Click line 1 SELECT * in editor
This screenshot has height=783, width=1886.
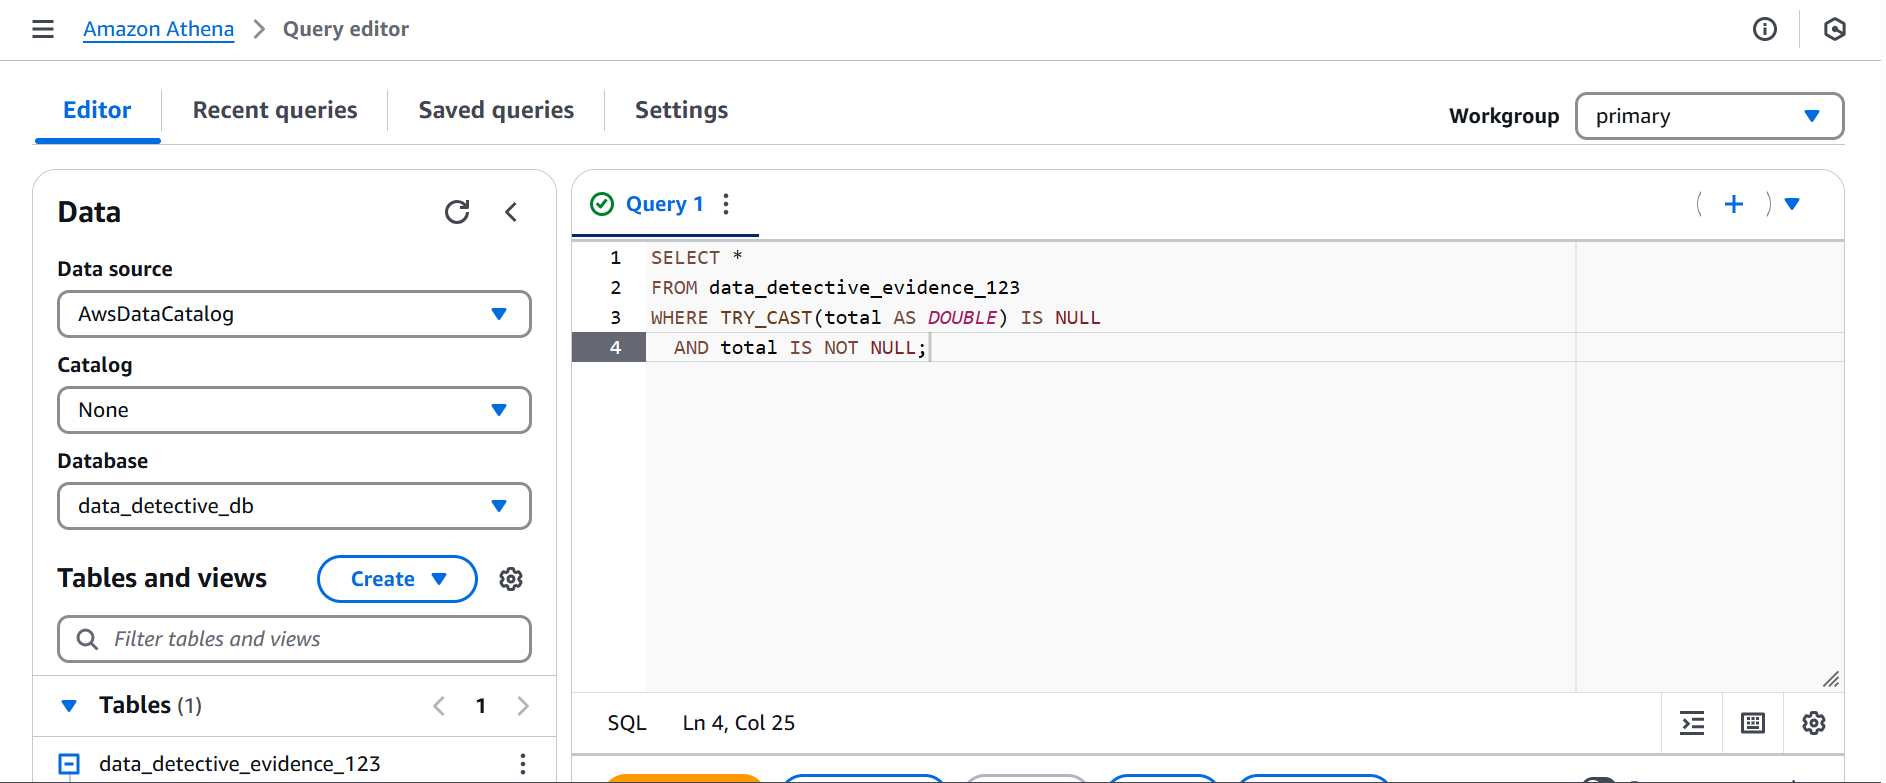click(x=696, y=258)
